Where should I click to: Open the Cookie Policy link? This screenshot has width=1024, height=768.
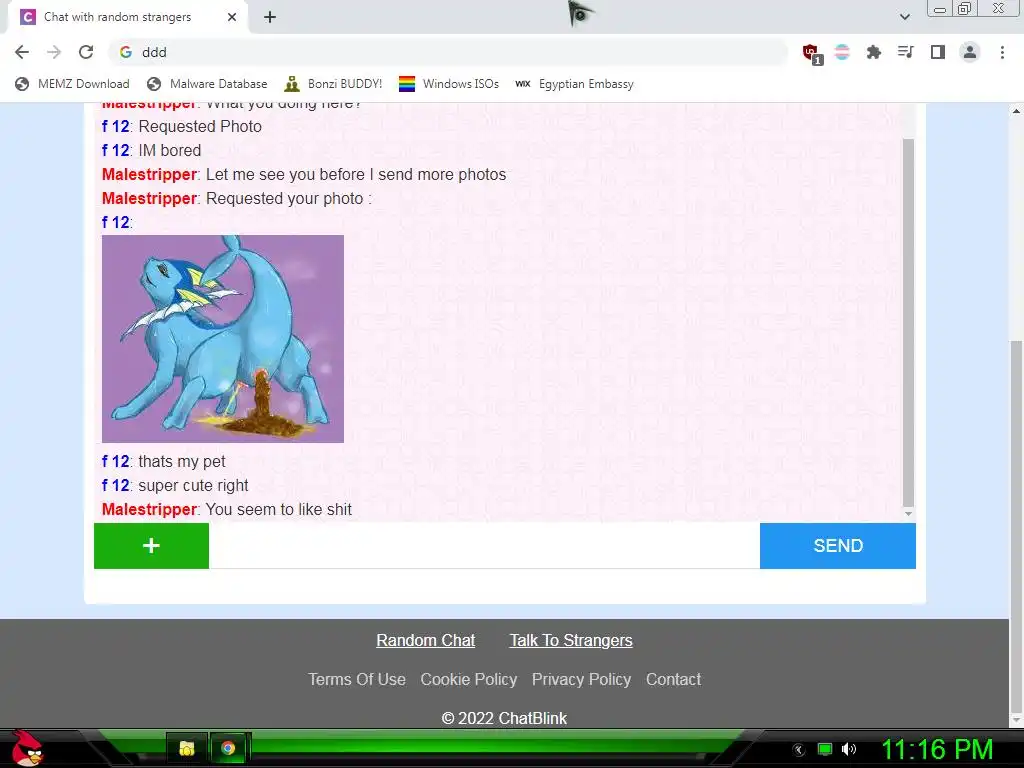point(469,680)
